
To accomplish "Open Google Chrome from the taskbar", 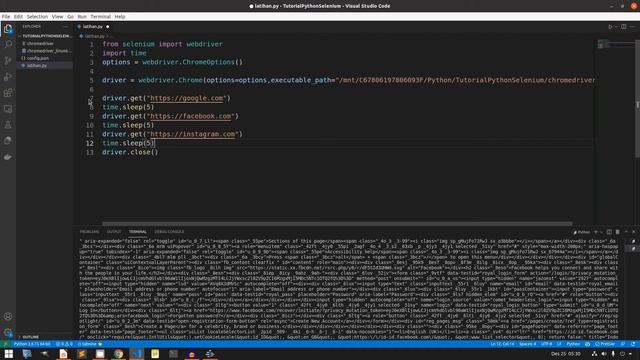I will 118,354.
